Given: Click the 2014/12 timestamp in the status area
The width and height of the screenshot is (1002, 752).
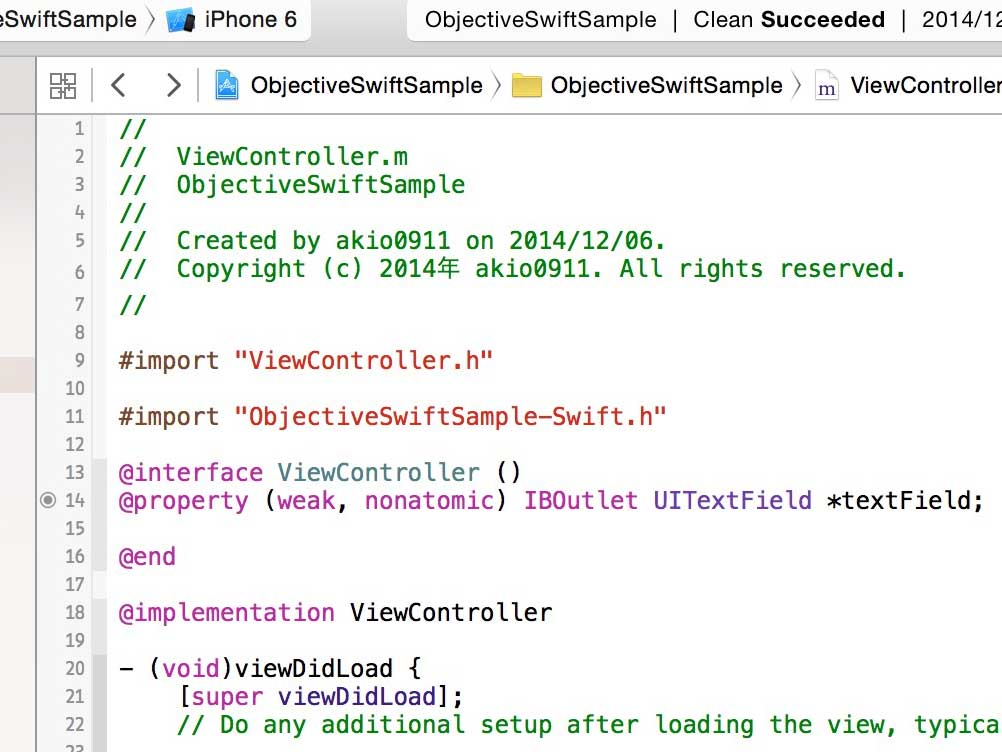Looking at the screenshot, I should click(x=961, y=20).
